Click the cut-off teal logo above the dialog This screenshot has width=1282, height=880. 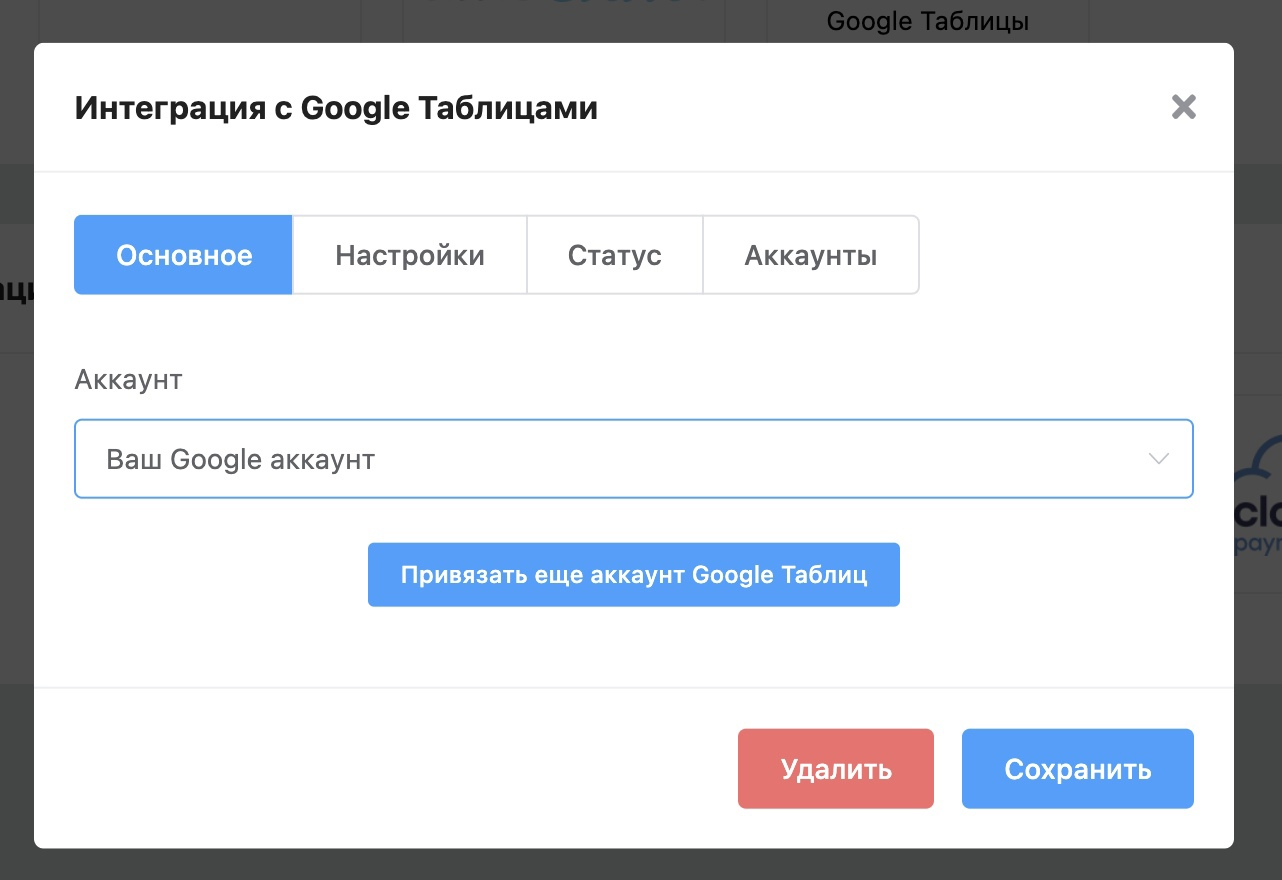pyautogui.click(x=560, y=8)
